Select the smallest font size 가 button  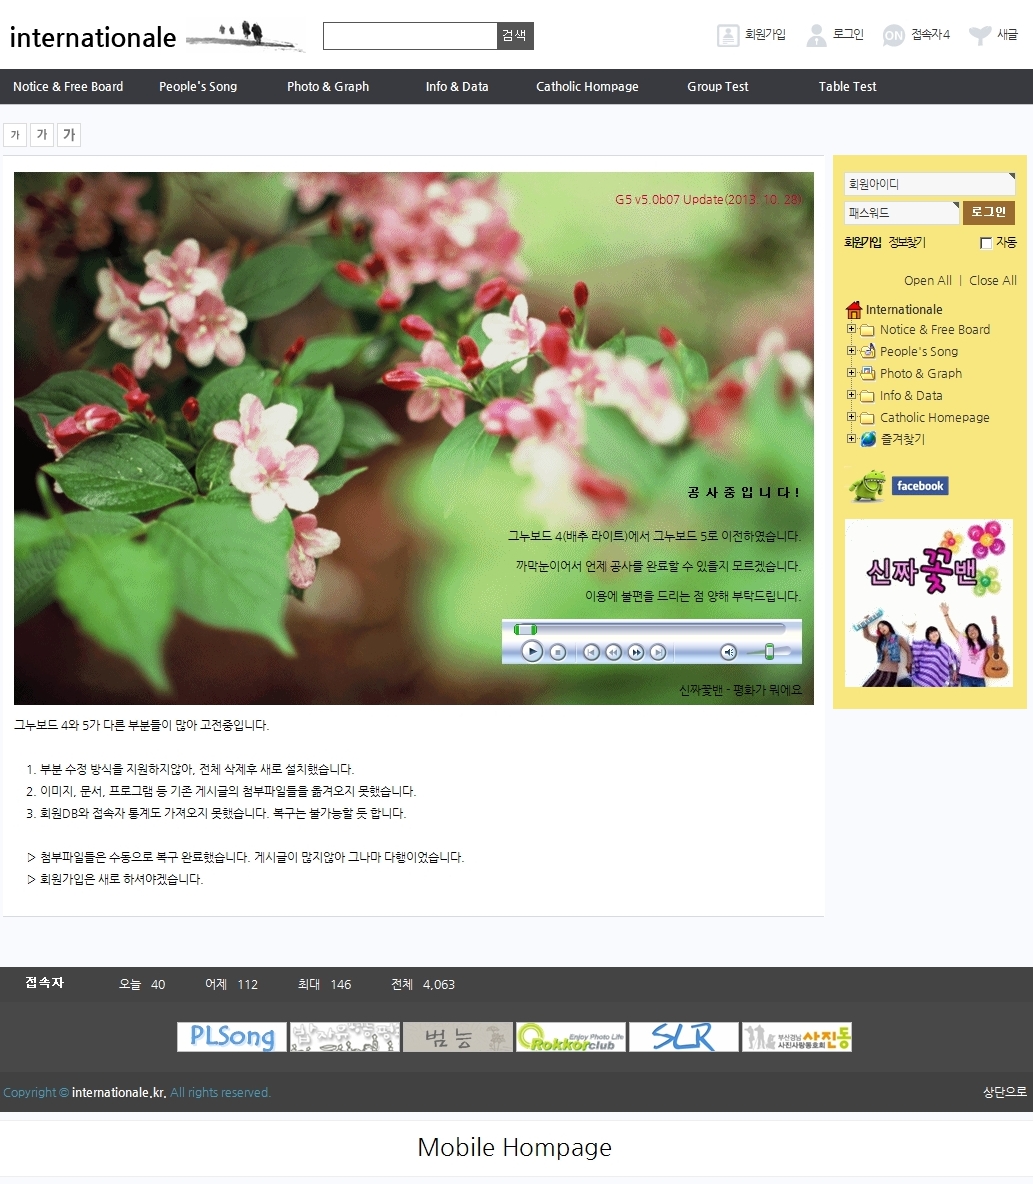click(x=15, y=135)
